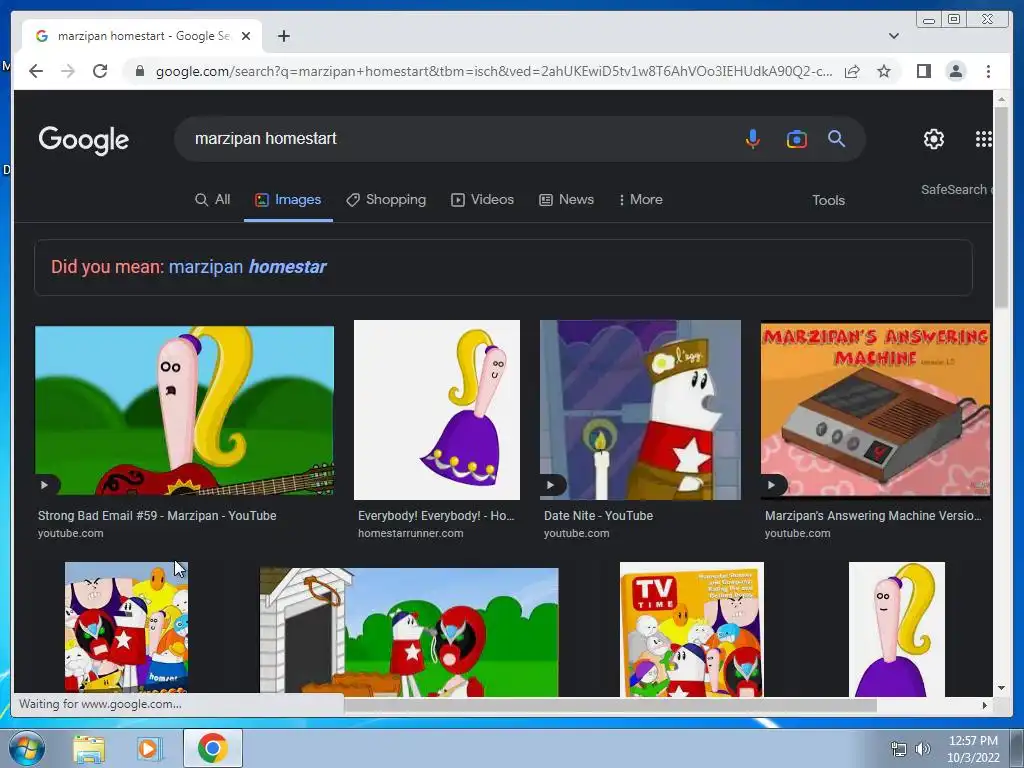
Task: Open Google quick settings gear
Action: pos(934,139)
